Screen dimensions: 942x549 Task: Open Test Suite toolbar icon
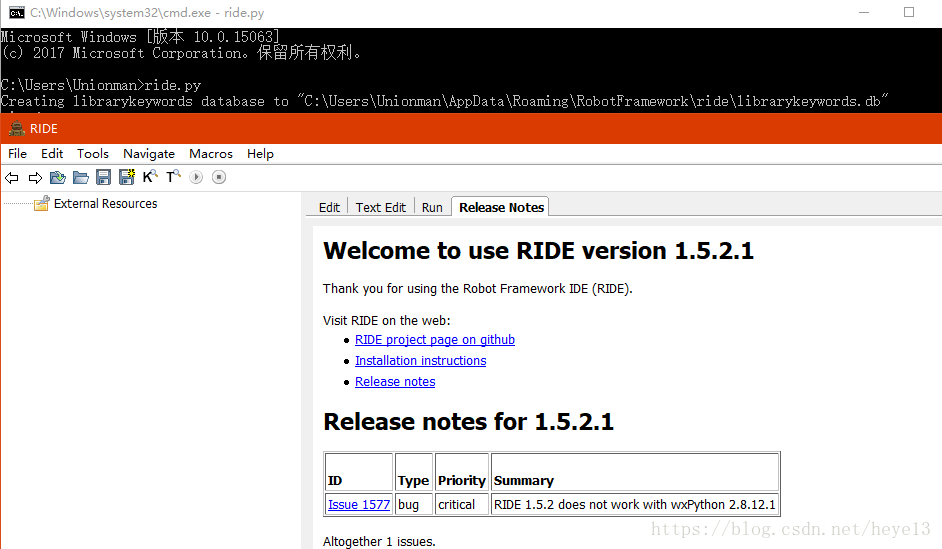pyautogui.click(x=58, y=177)
